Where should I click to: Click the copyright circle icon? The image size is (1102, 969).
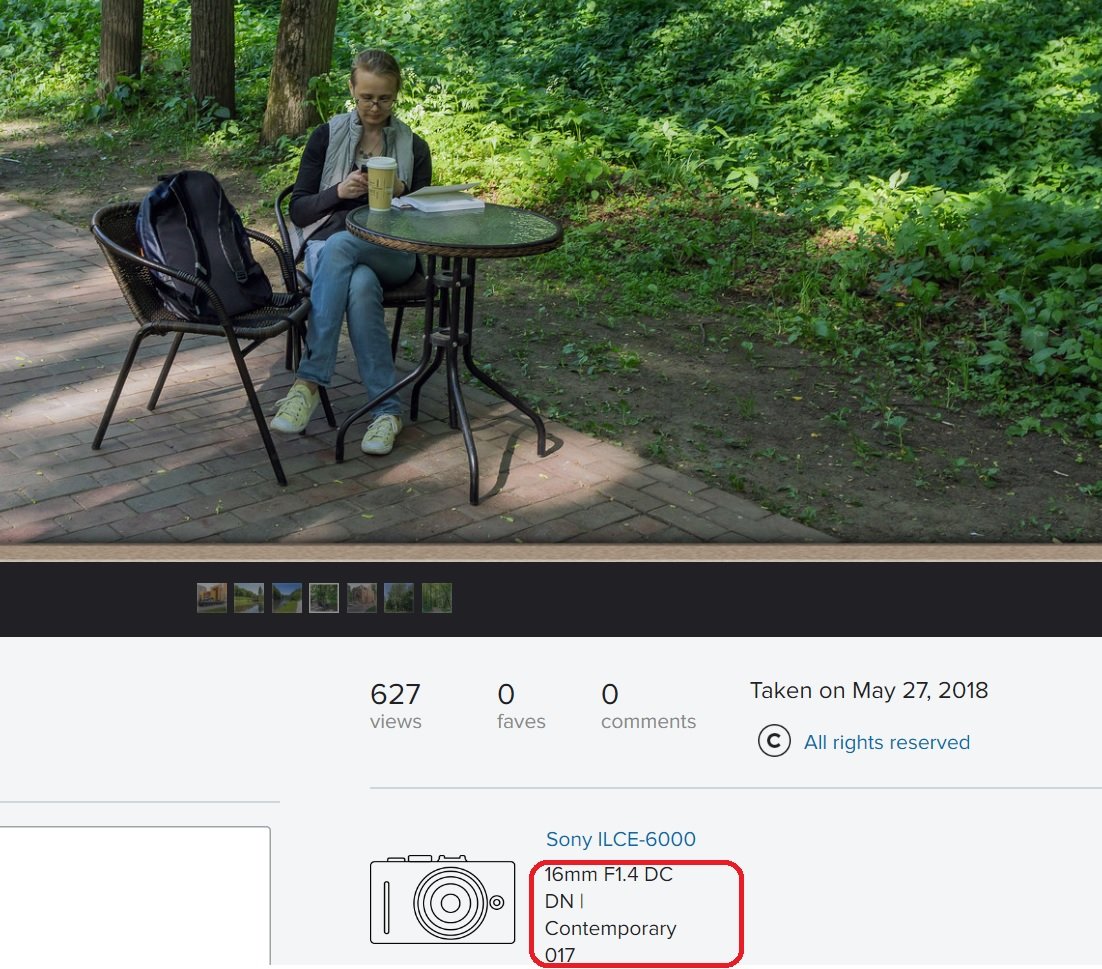774,742
